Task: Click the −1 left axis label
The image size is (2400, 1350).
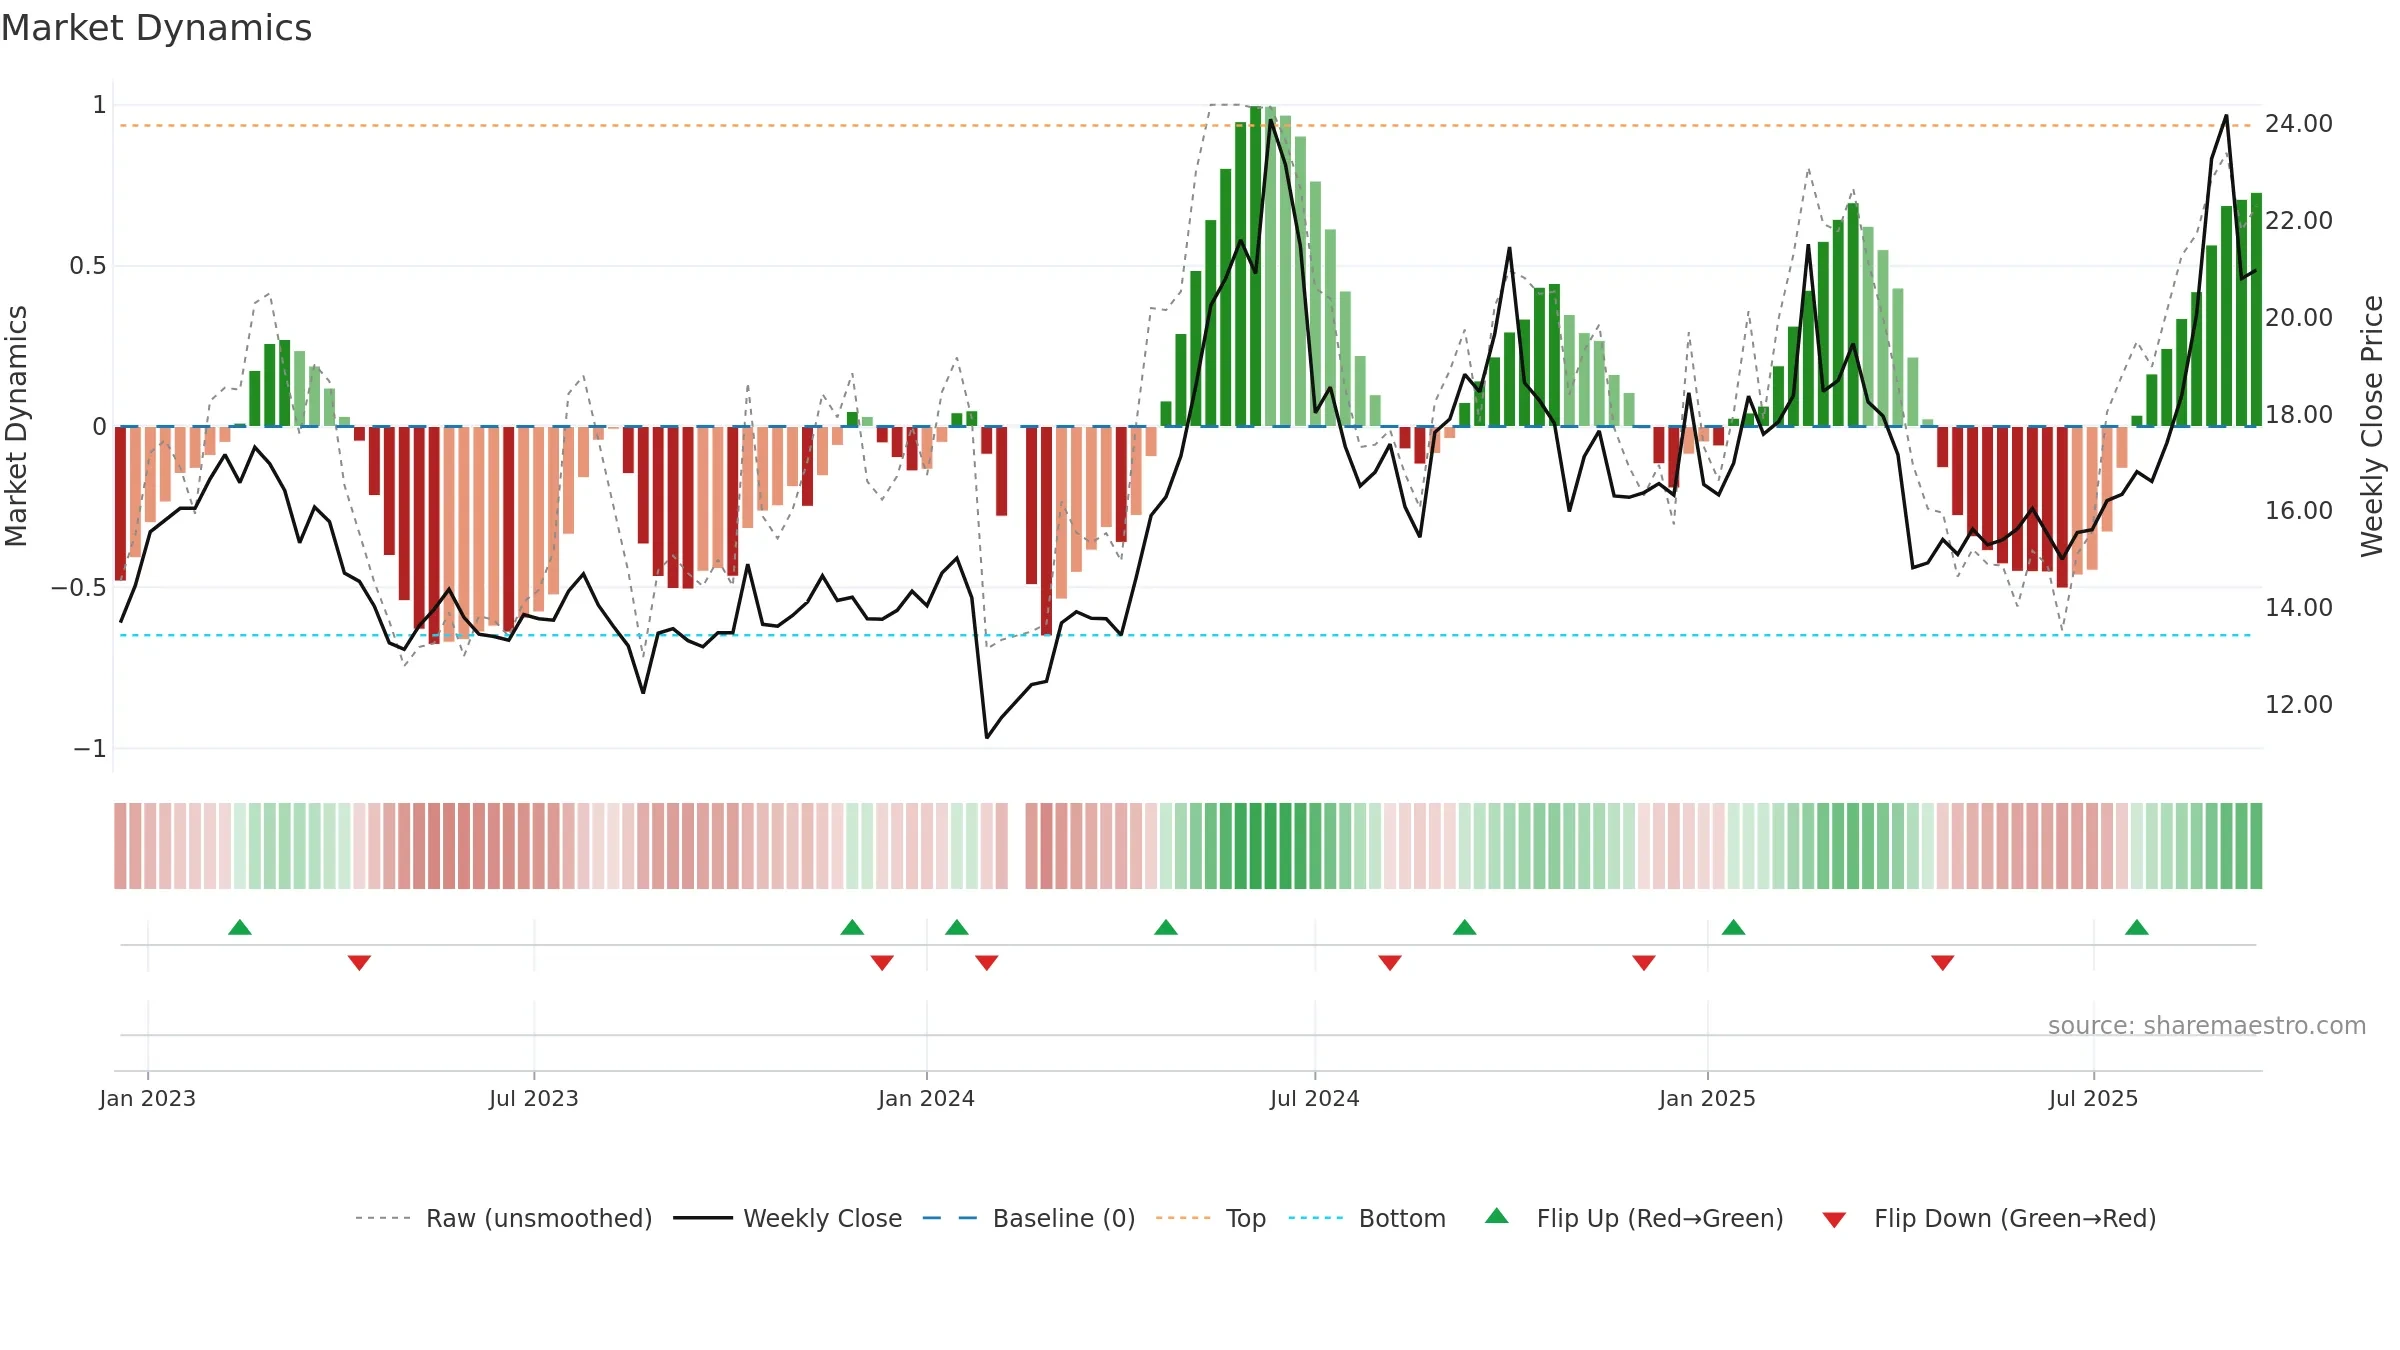Action: (89, 748)
